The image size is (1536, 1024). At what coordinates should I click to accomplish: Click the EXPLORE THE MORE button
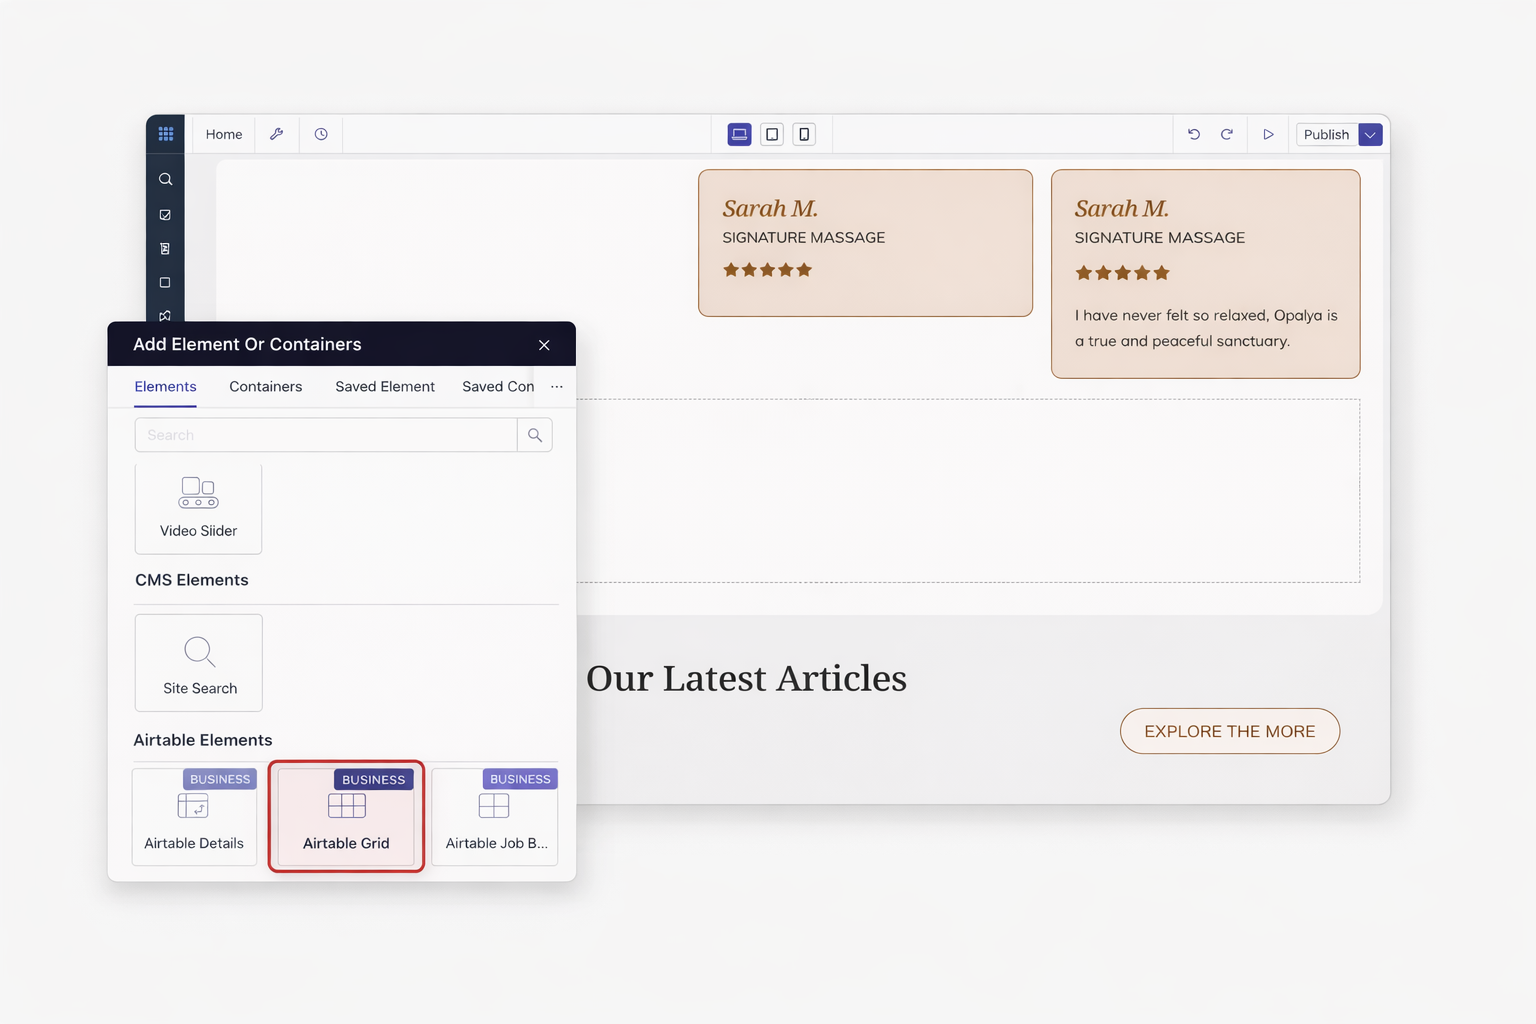[x=1229, y=731]
